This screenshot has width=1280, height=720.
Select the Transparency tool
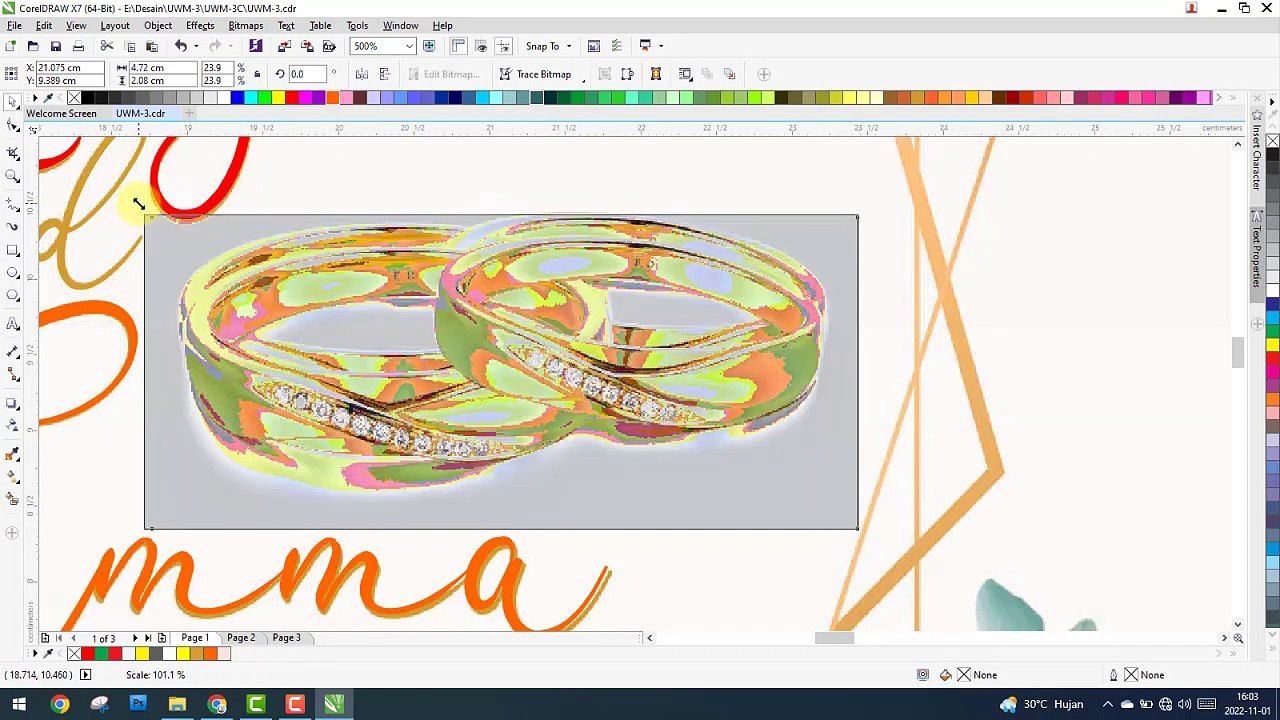tap(13, 426)
